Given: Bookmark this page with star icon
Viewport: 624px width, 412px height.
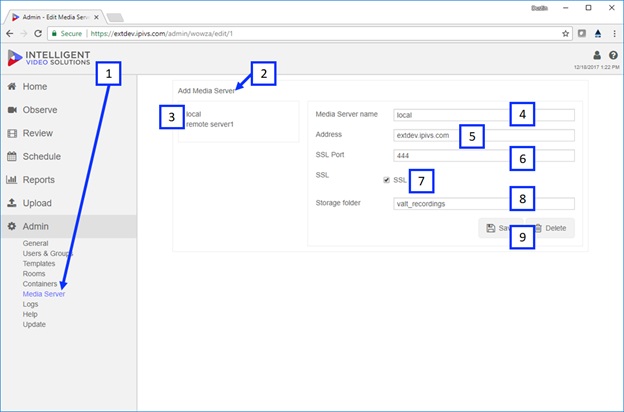Looking at the screenshot, I should tap(566, 34).
